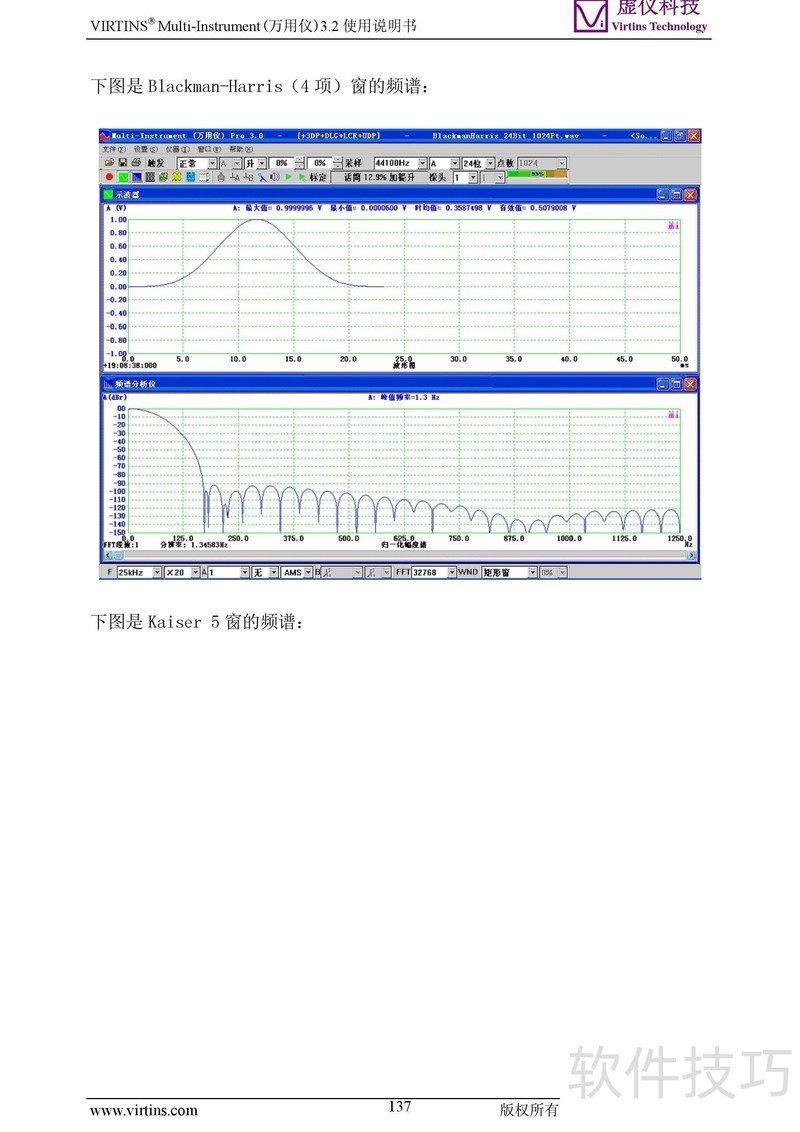800x1132 pixels.
Task: Open the 文件 (File) menu
Action: coord(114,149)
